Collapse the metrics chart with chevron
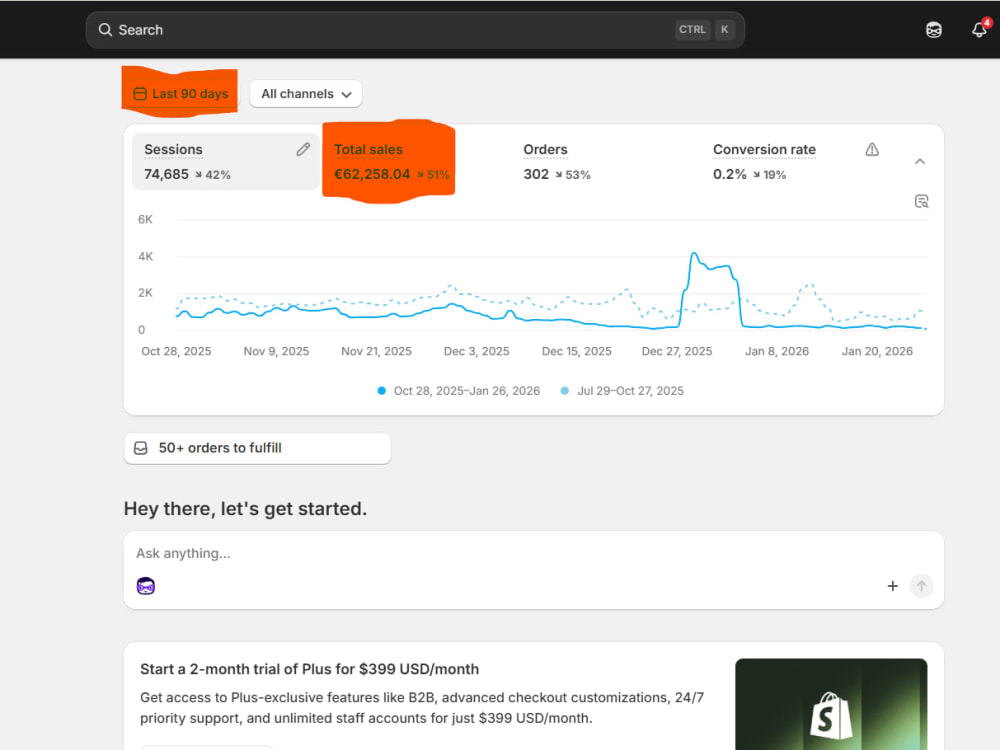The width and height of the screenshot is (1000, 750). point(920,161)
